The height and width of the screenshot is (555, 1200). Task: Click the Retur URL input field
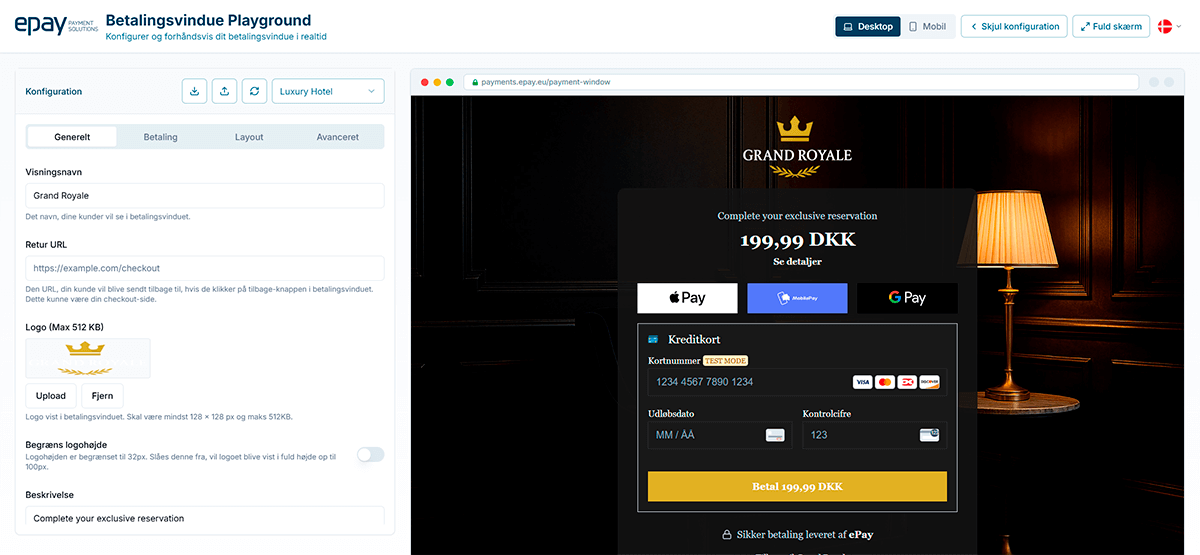pyautogui.click(x=205, y=268)
